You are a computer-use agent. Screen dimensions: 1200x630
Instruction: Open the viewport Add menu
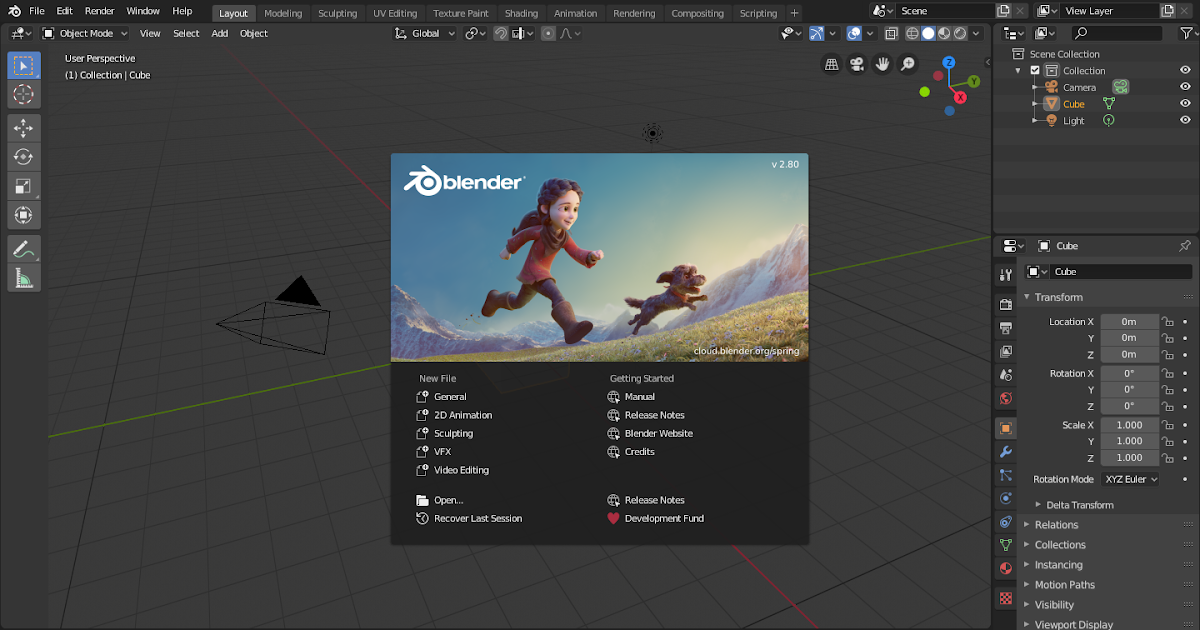(219, 33)
